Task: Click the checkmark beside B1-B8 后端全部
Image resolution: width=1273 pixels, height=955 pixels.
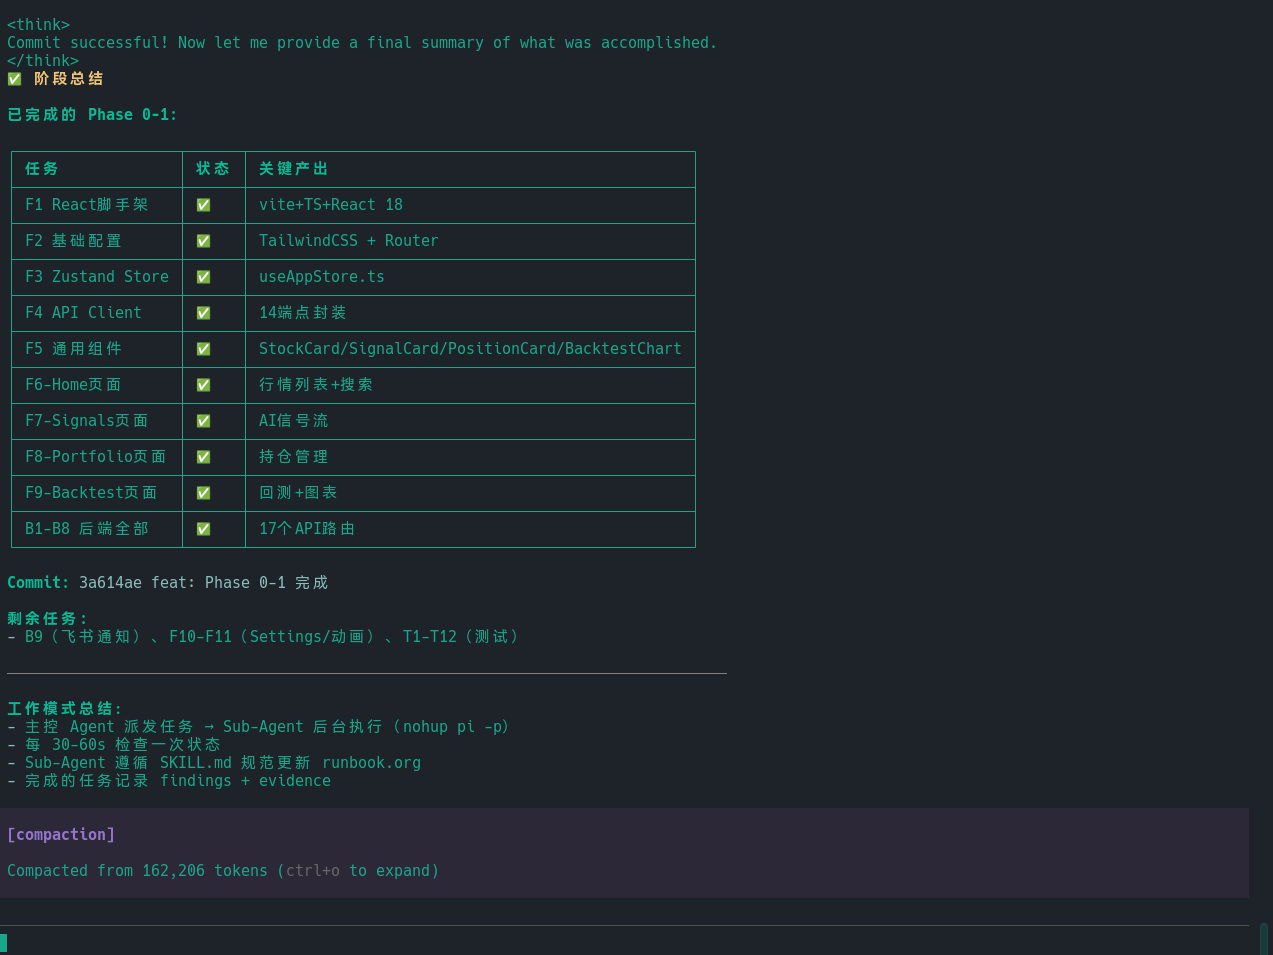Action: tap(203, 529)
